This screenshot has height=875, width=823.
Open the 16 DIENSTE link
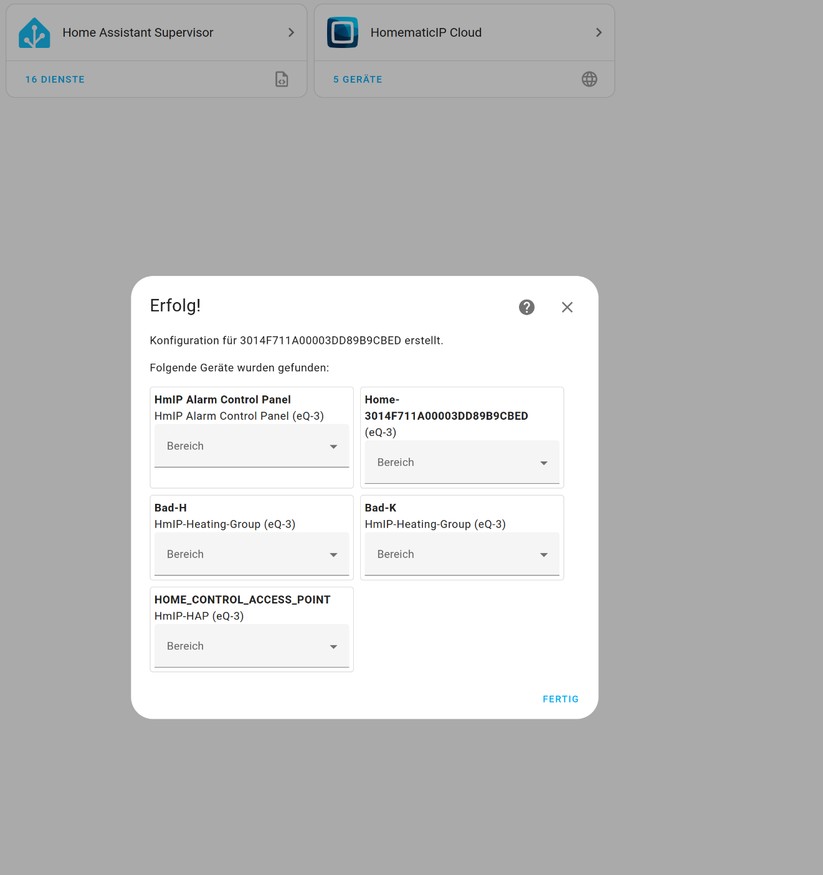54,79
